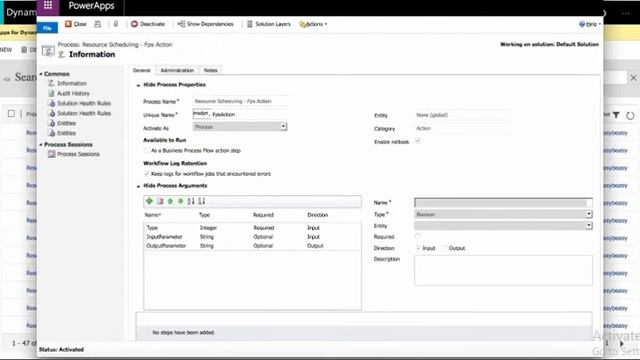The height and width of the screenshot is (360, 640).
Task: Click the Unique Name field
Action: point(240,114)
